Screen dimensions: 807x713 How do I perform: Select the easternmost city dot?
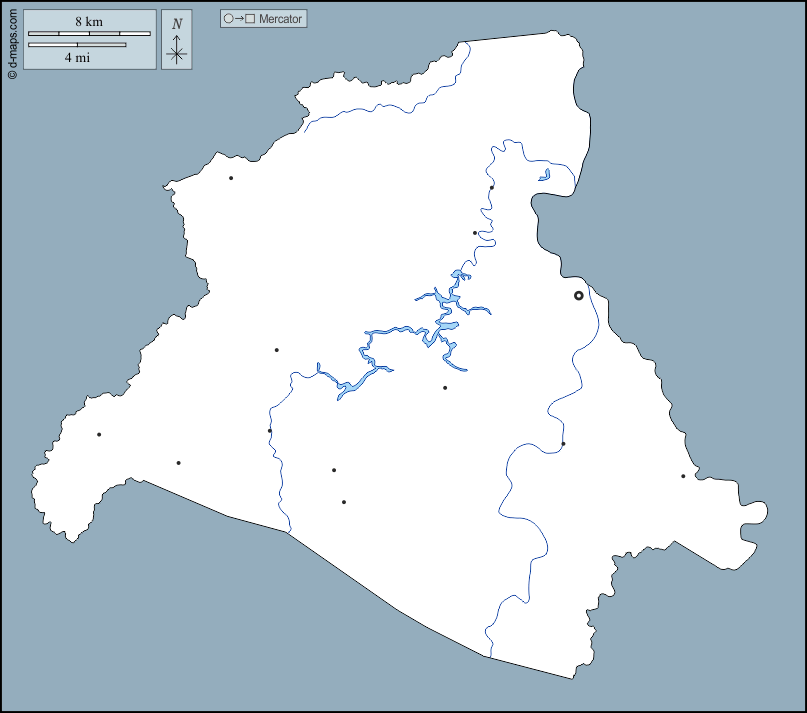[x=683, y=476]
